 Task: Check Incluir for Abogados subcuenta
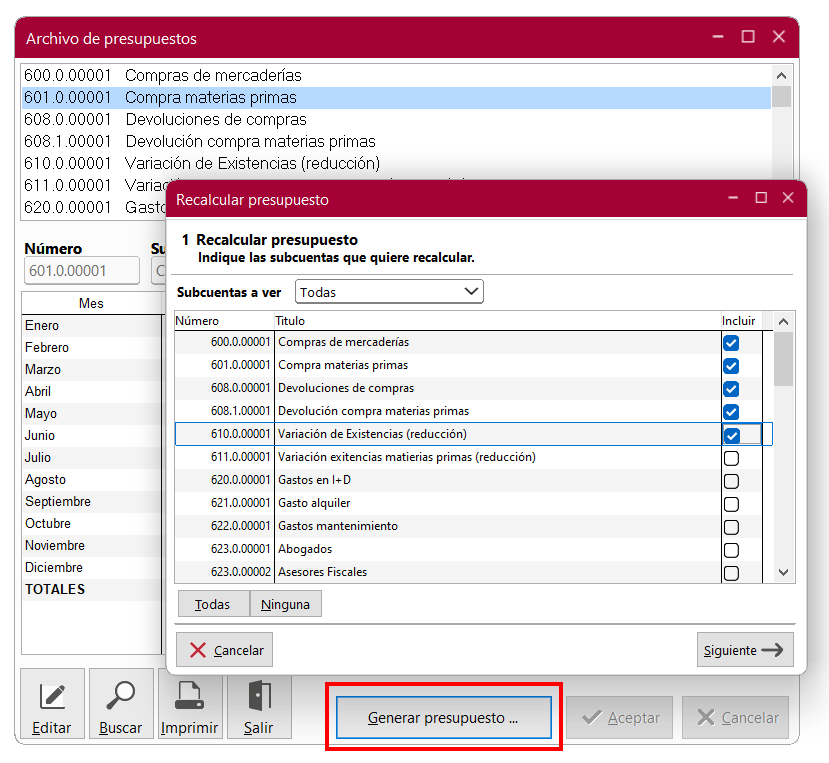point(731,550)
